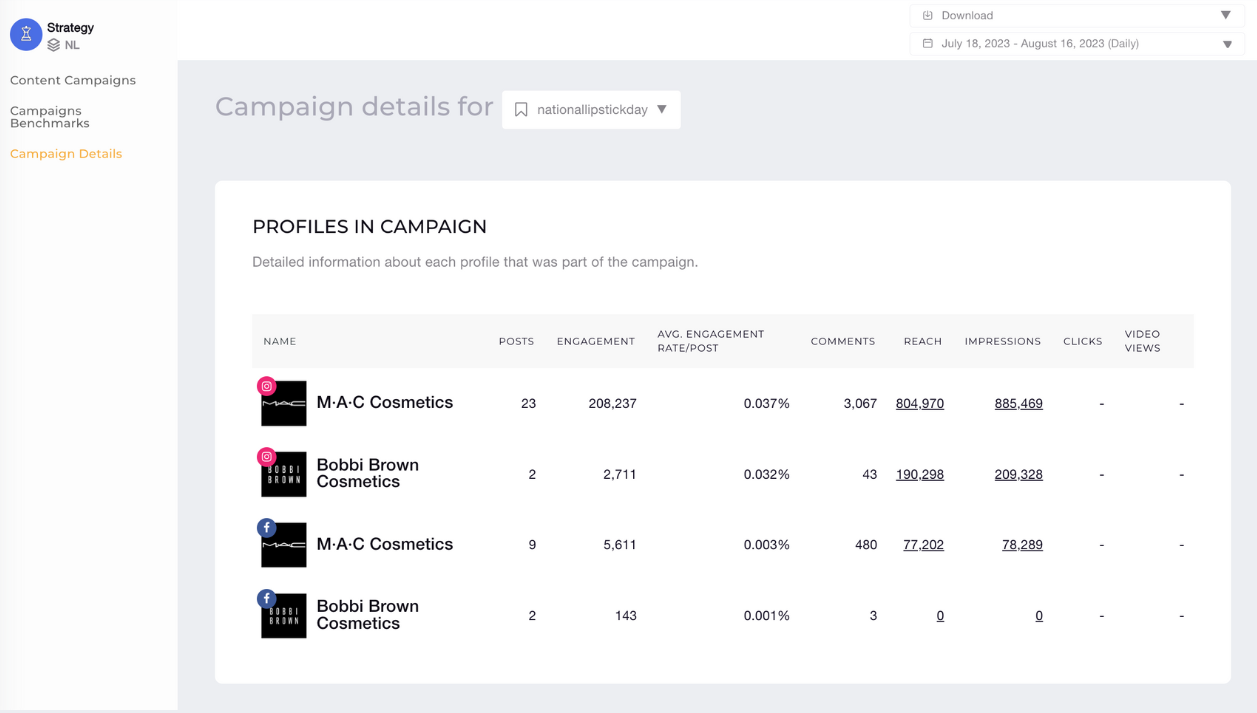Expand the Download dropdown arrow
Image resolution: width=1257 pixels, height=713 pixels.
1226,15
